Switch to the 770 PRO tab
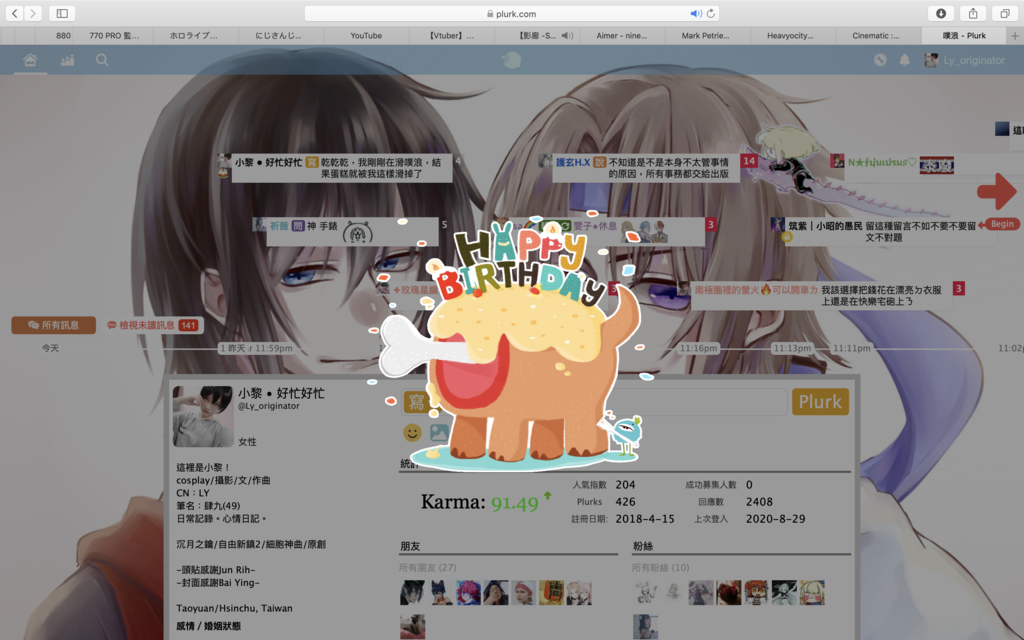The height and width of the screenshot is (640, 1024). coord(114,36)
